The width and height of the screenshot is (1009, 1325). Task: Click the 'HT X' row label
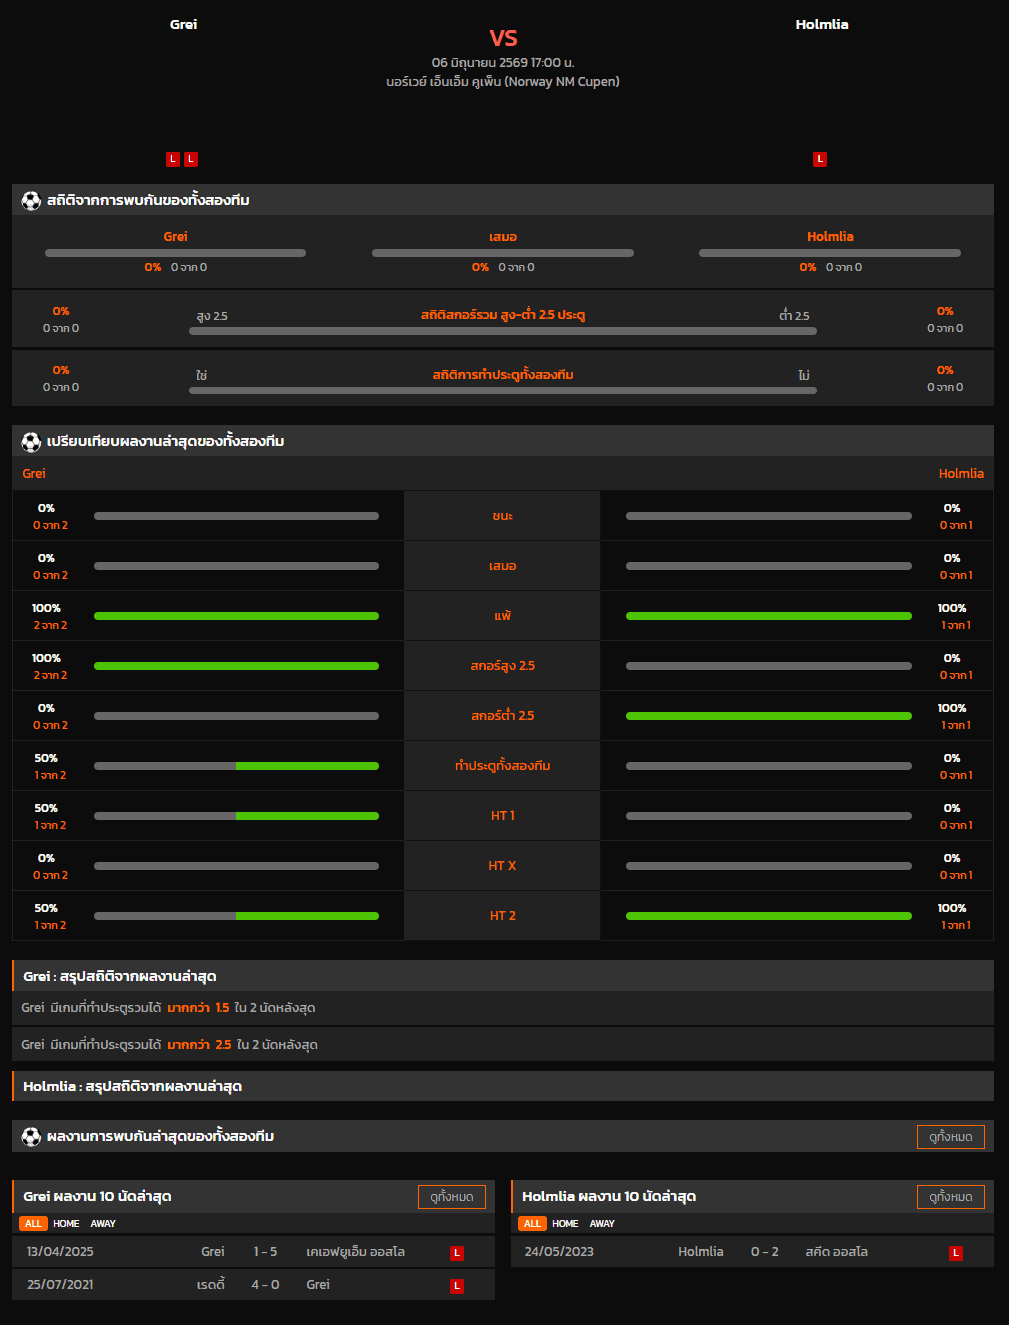point(503,866)
